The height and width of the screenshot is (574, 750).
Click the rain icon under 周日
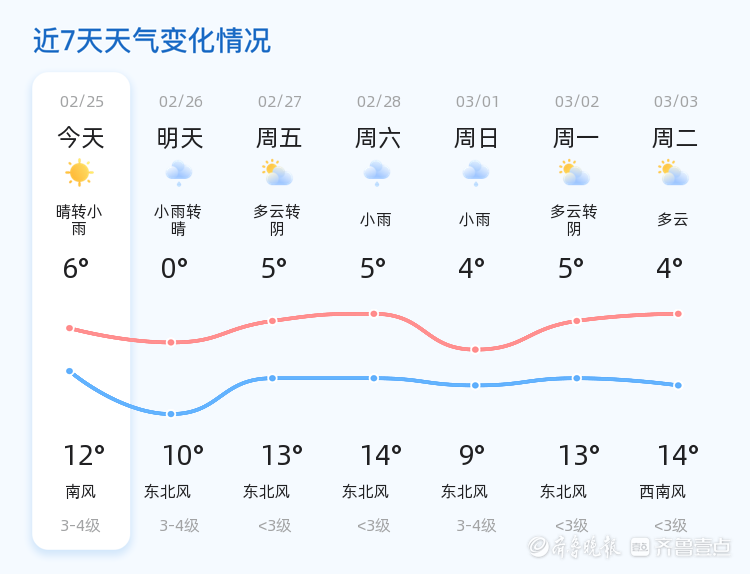point(475,173)
